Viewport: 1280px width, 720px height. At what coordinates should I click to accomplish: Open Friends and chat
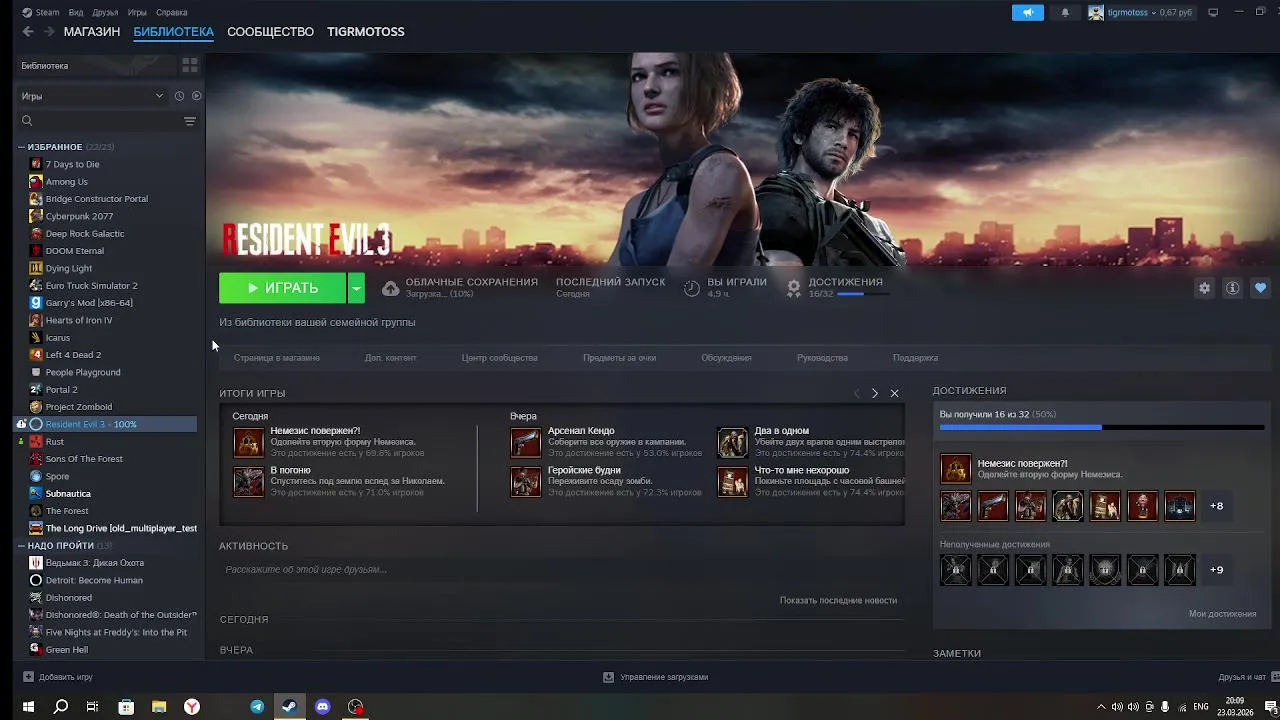1248,677
